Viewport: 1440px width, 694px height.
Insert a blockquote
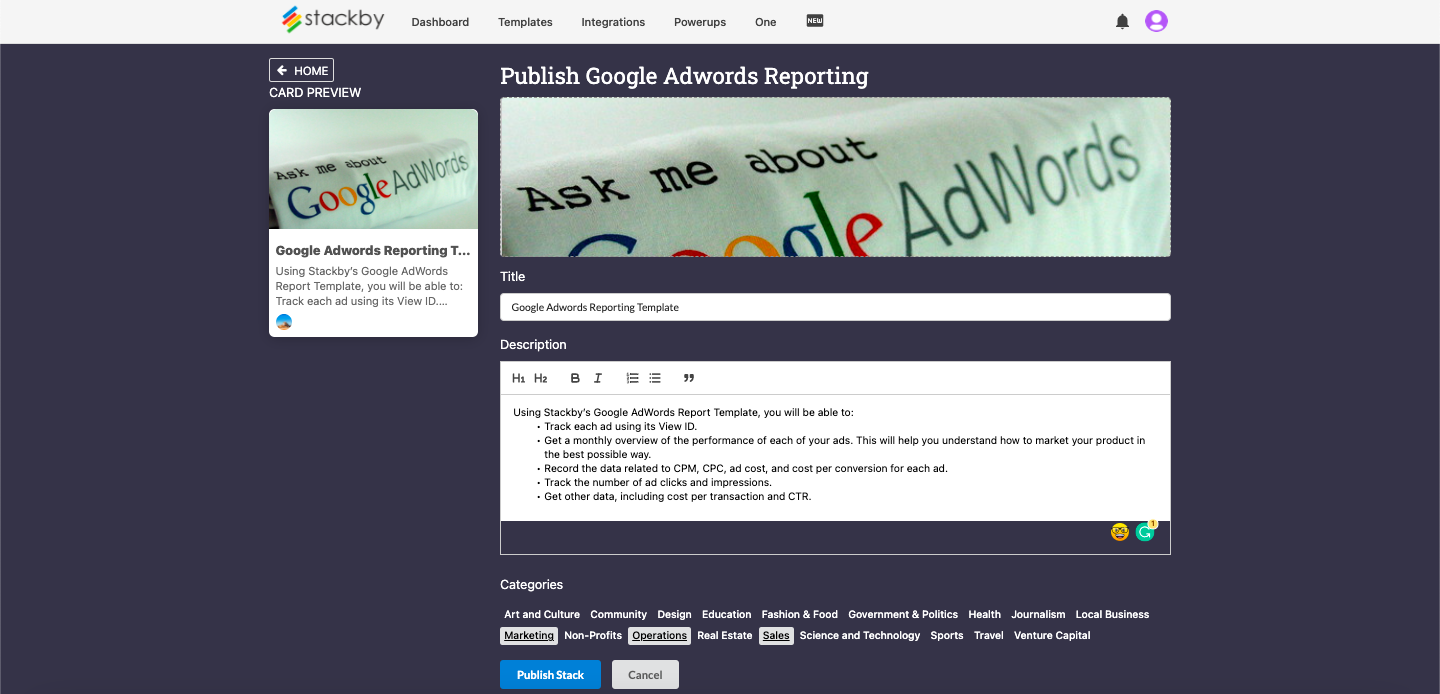coord(689,378)
